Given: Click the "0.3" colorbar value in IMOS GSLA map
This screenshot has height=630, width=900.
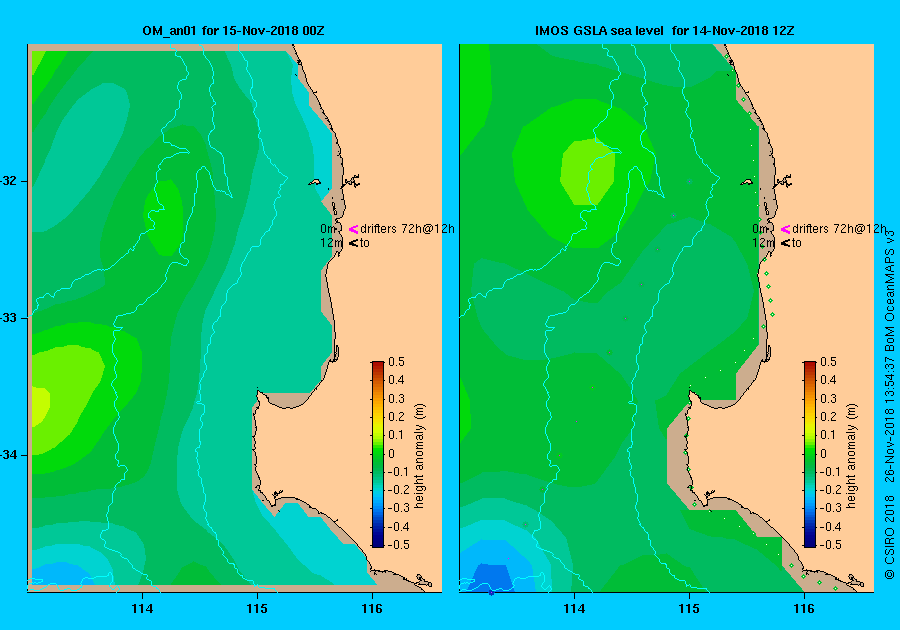Looking at the screenshot, I should [828, 398].
